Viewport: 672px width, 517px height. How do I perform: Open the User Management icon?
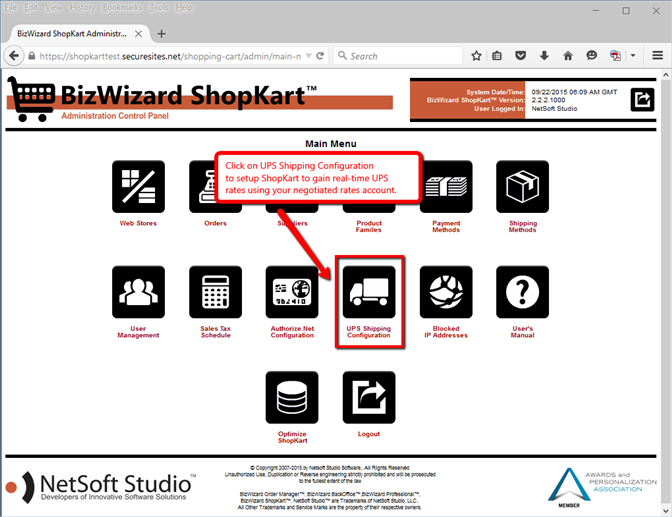[138, 292]
